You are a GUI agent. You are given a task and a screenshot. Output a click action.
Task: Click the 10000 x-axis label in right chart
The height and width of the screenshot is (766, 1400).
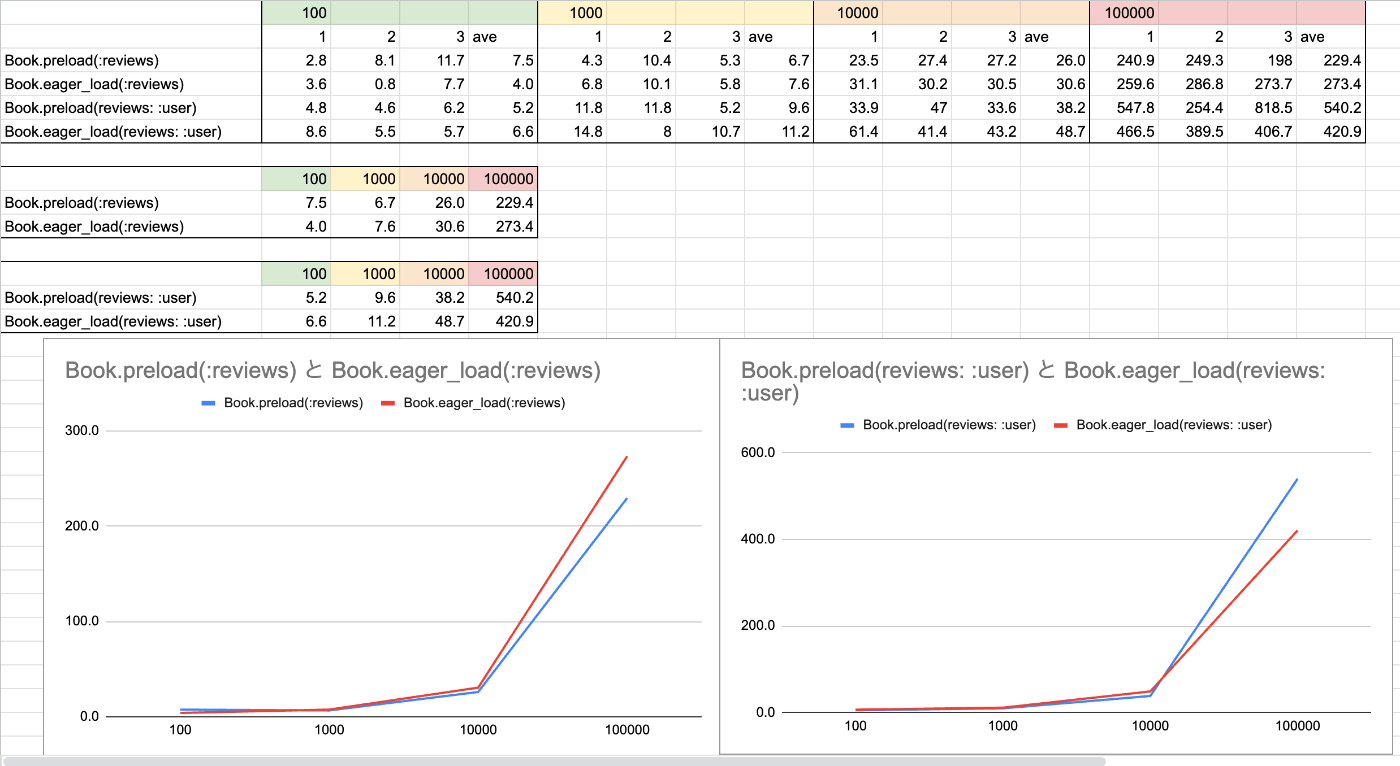(1151, 726)
